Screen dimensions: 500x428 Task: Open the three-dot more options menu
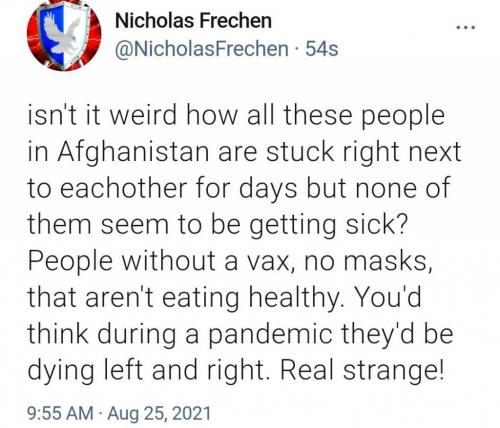click(466, 28)
